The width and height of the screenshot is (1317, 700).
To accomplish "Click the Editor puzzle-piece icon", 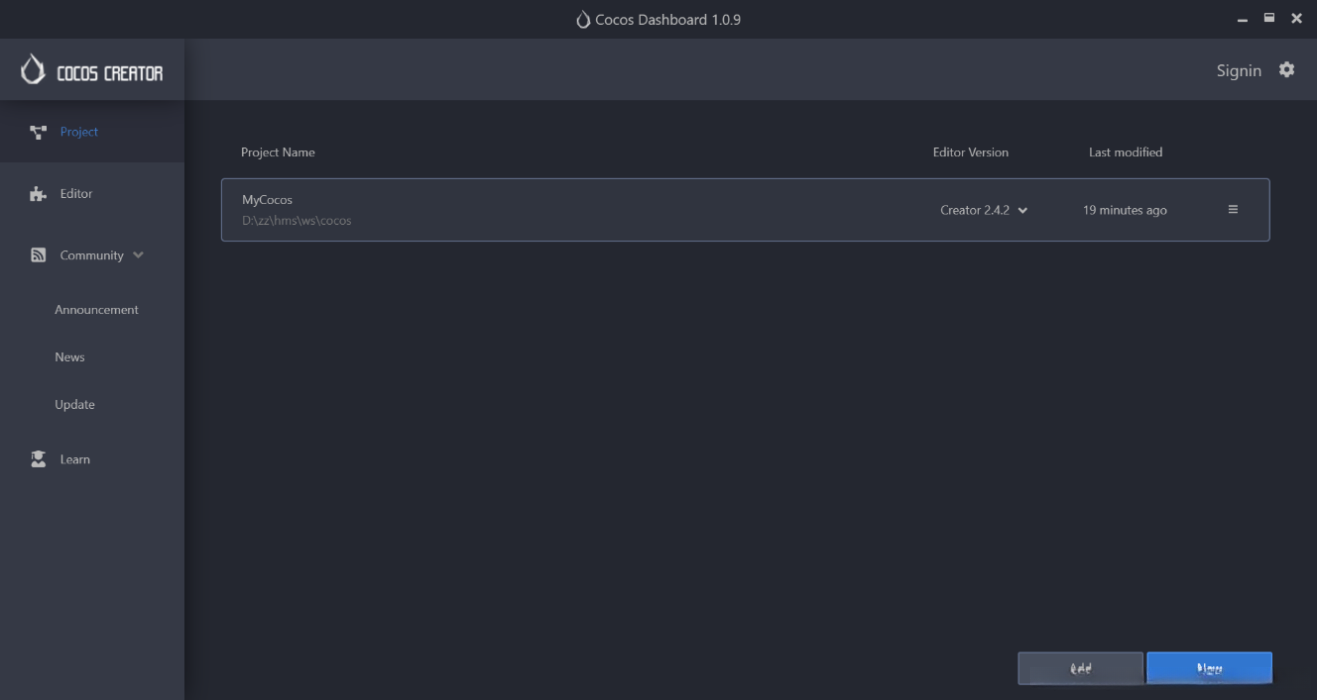I will [x=38, y=194].
